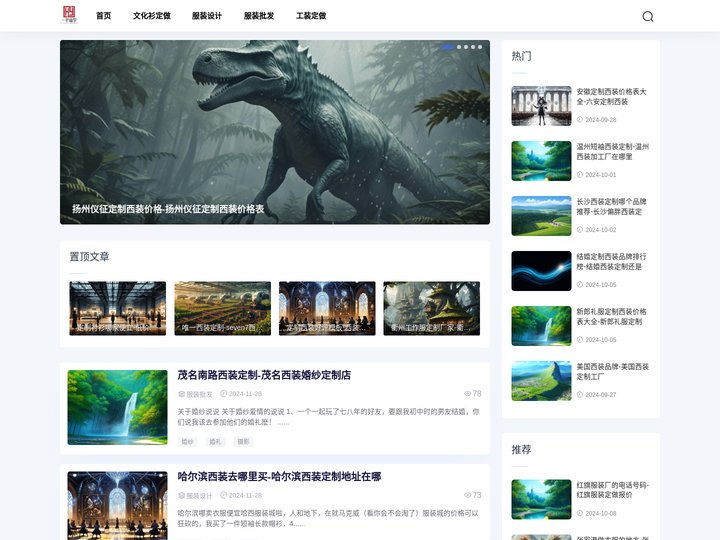
Task: Click the 哈尔滨 article excerpt starting 哈尔滨哪卖衣服便宜
Action: [328, 518]
